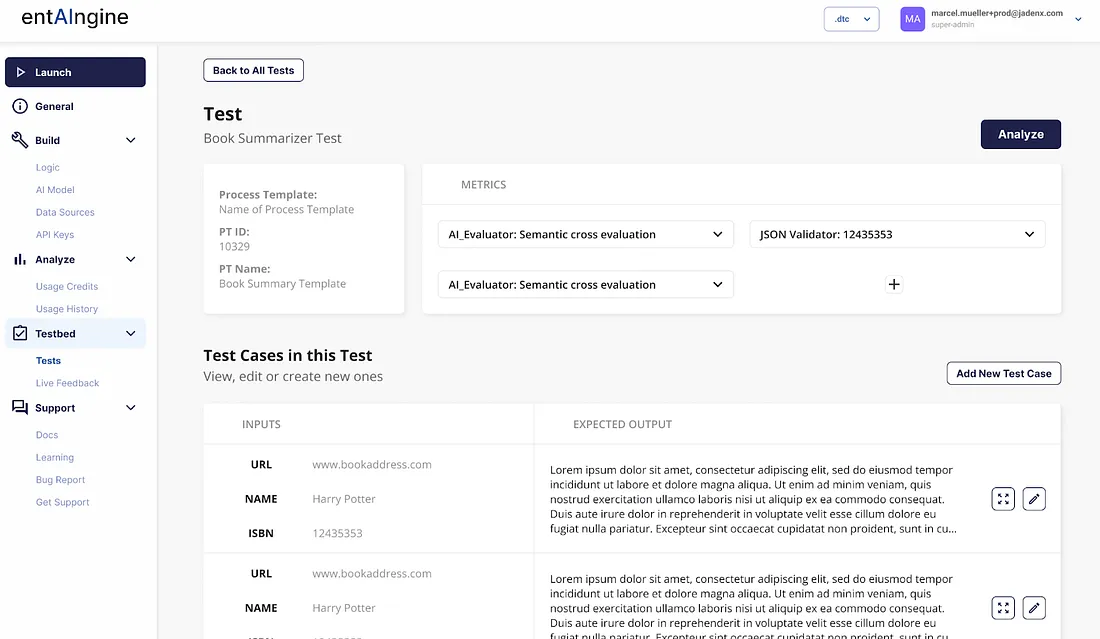Open the first AI_Evaluator metric dropdown
1100x639 pixels.
click(585, 235)
